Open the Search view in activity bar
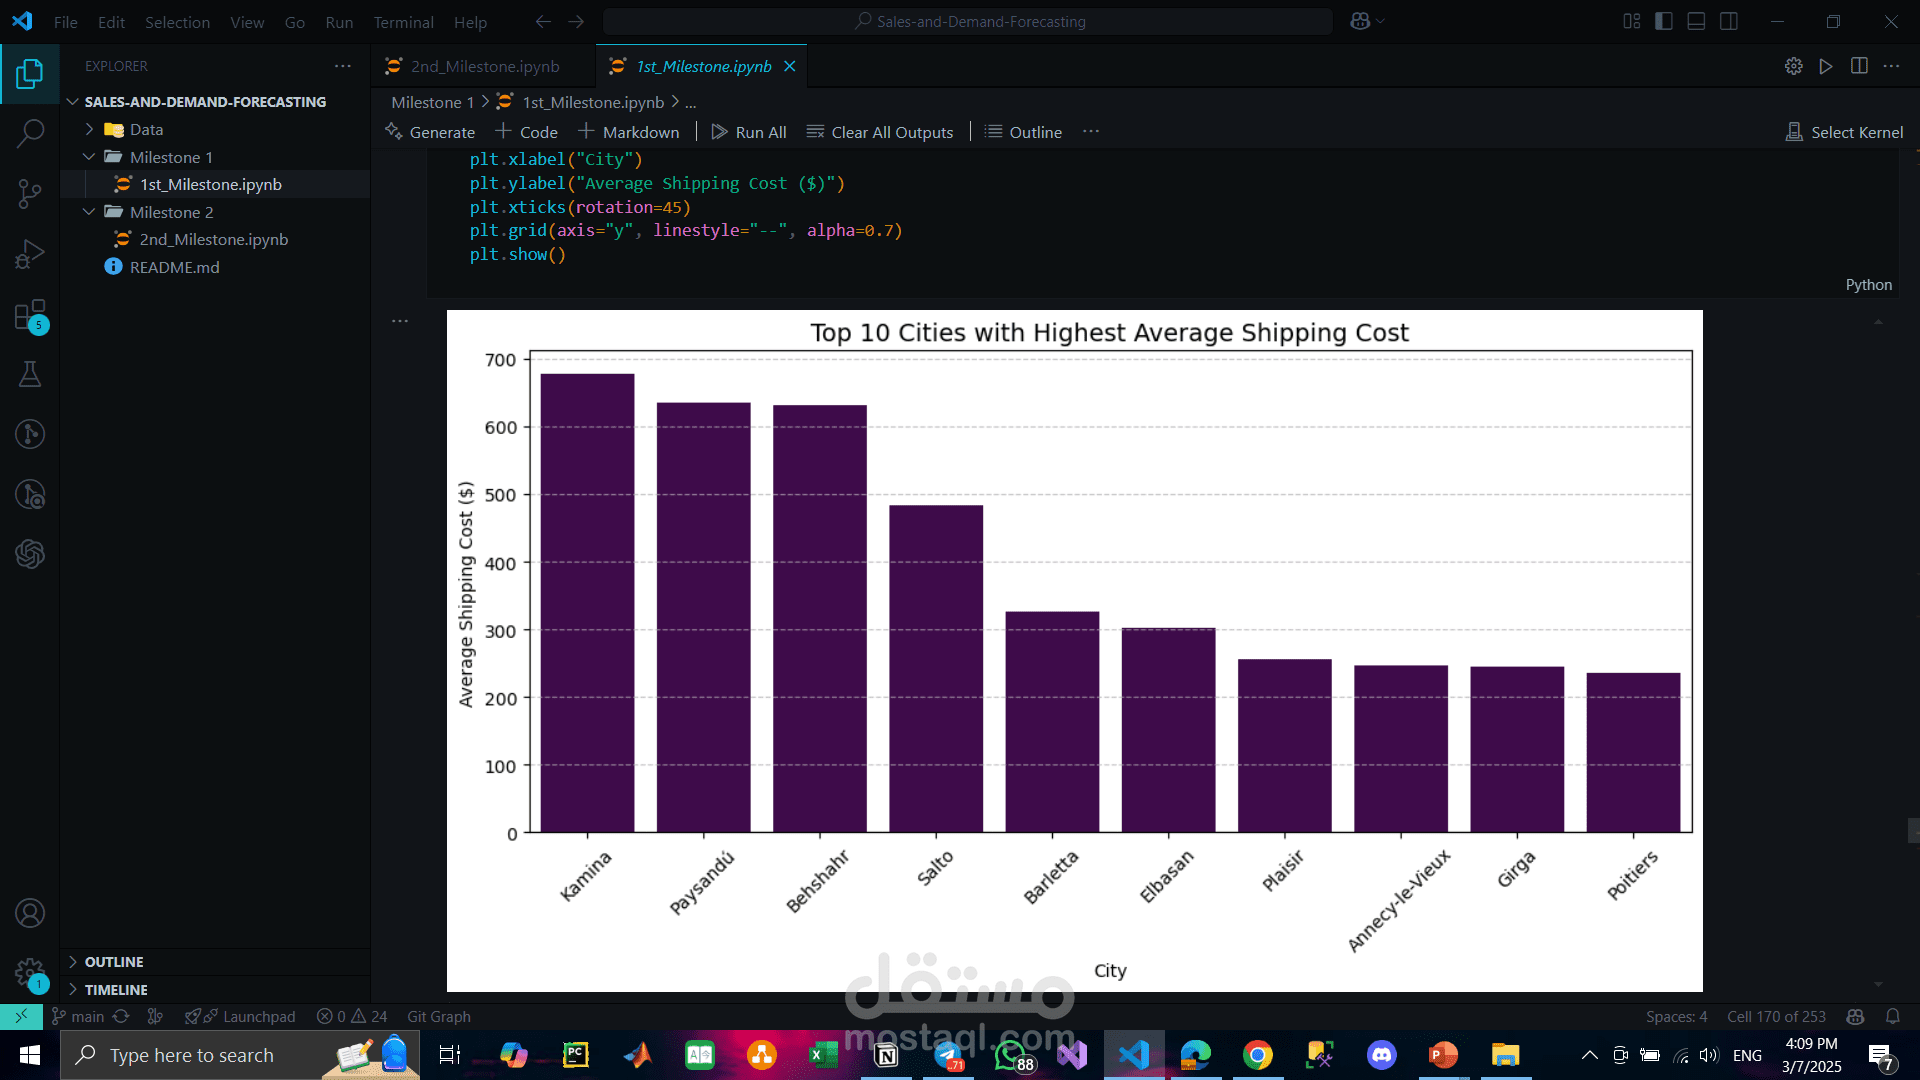 30,133
